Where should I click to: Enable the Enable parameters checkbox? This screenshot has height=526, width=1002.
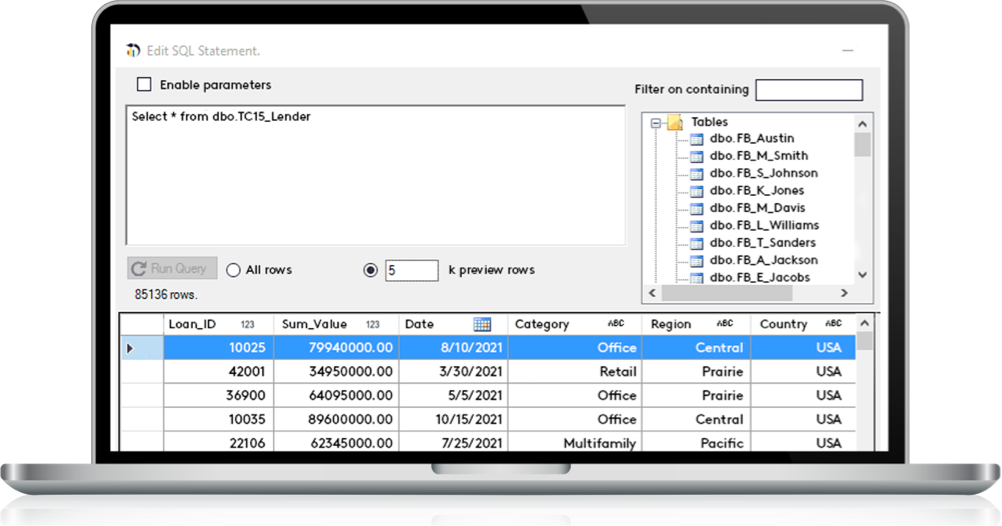pos(144,85)
